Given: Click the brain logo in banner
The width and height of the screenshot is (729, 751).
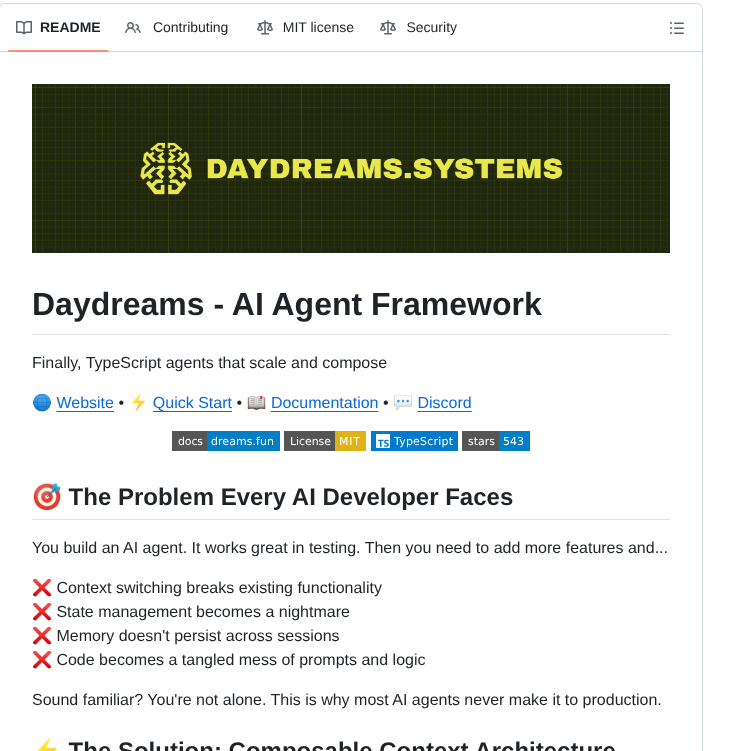Looking at the screenshot, I should tap(166, 169).
